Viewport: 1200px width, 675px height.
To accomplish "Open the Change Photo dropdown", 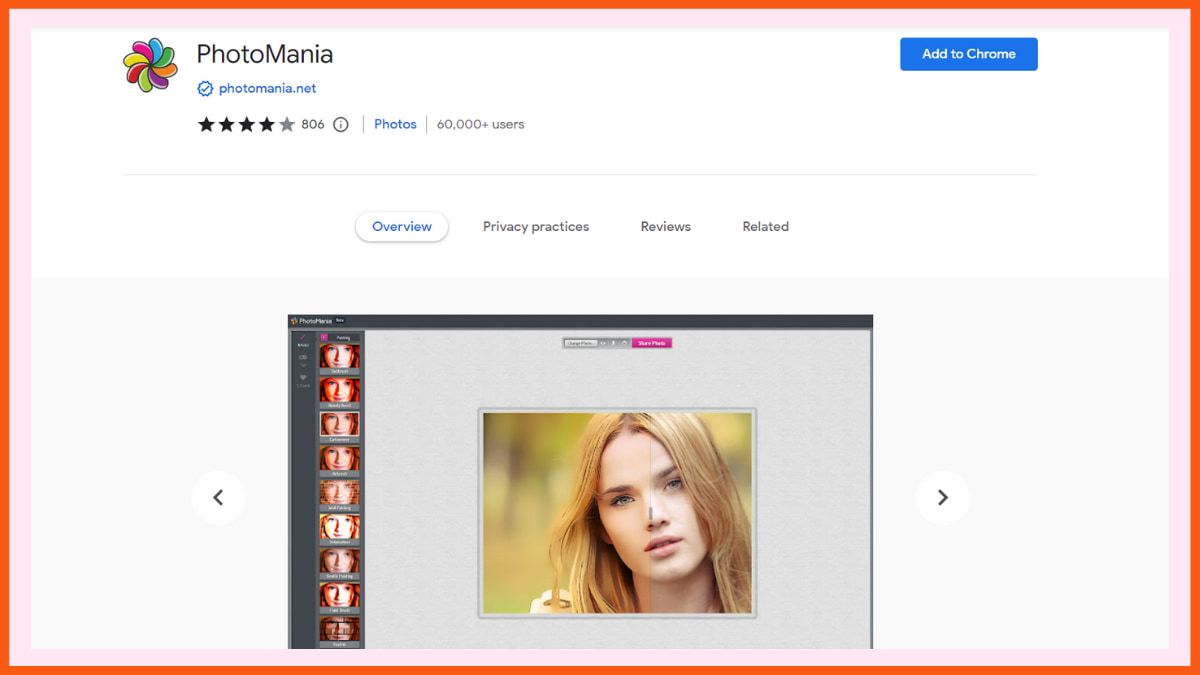I will [582, 344].
